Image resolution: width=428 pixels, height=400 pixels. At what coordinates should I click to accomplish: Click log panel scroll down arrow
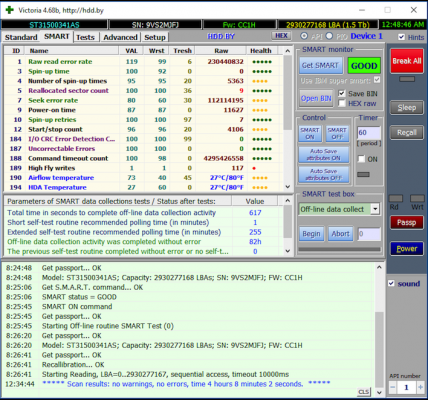pos(379,392)
